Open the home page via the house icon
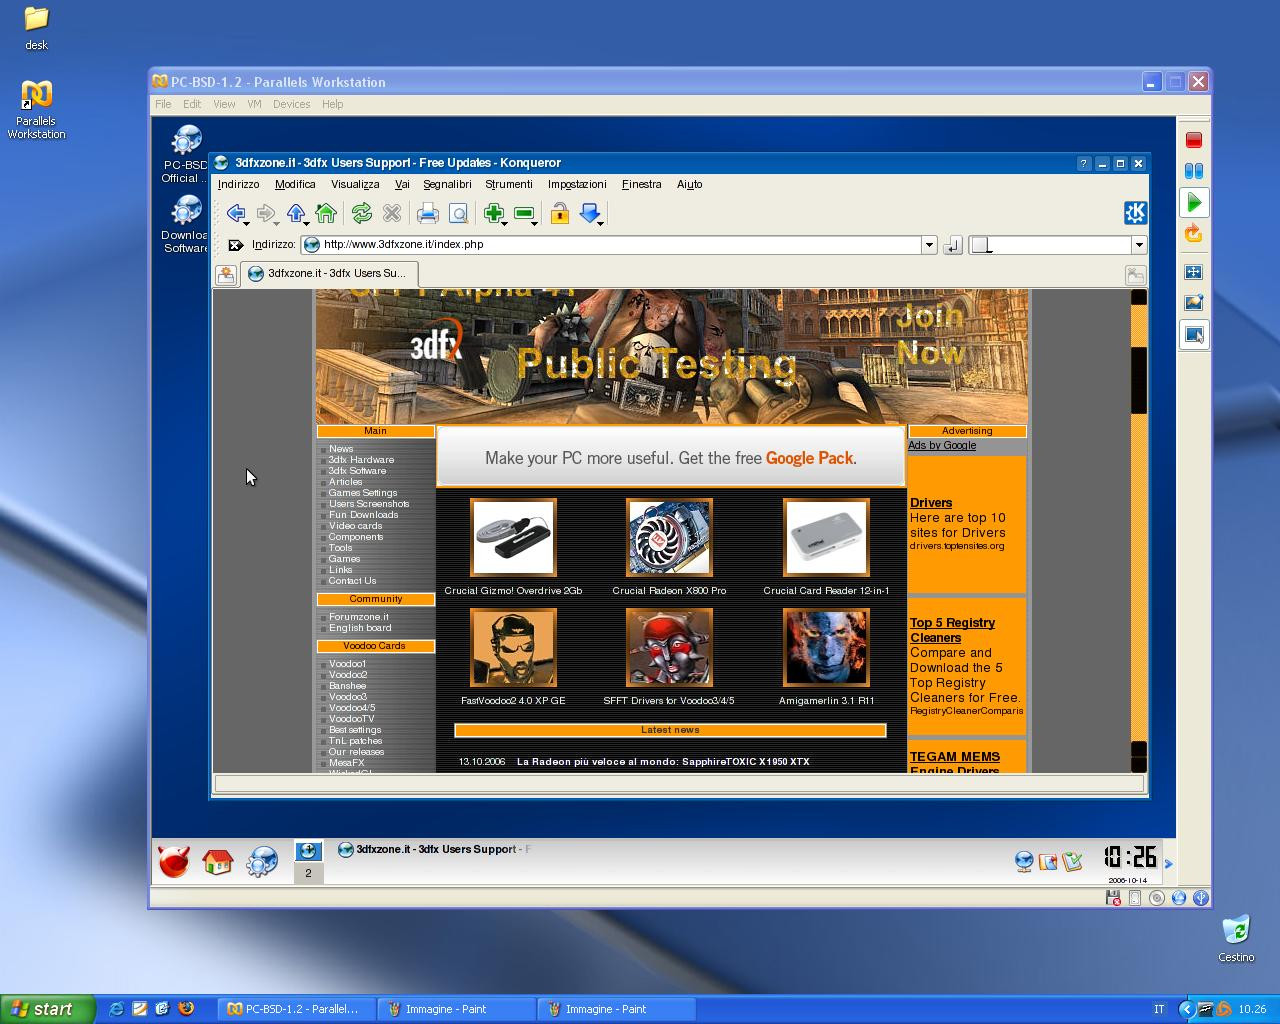This screenshot has height=1024, width=1280. coord(326,213)
